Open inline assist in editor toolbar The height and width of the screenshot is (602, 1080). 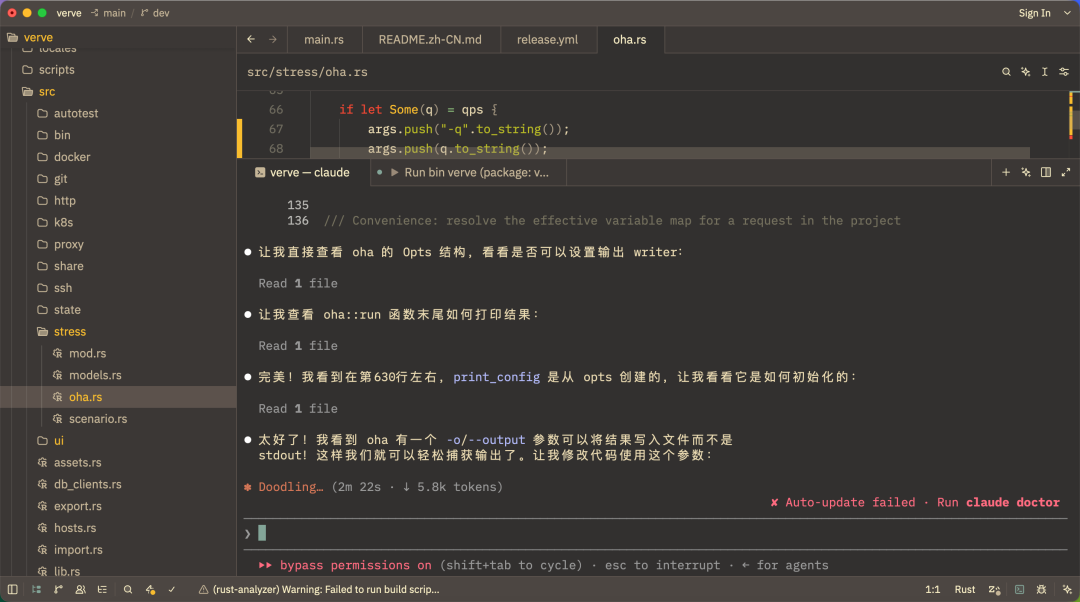point(1026,72)
